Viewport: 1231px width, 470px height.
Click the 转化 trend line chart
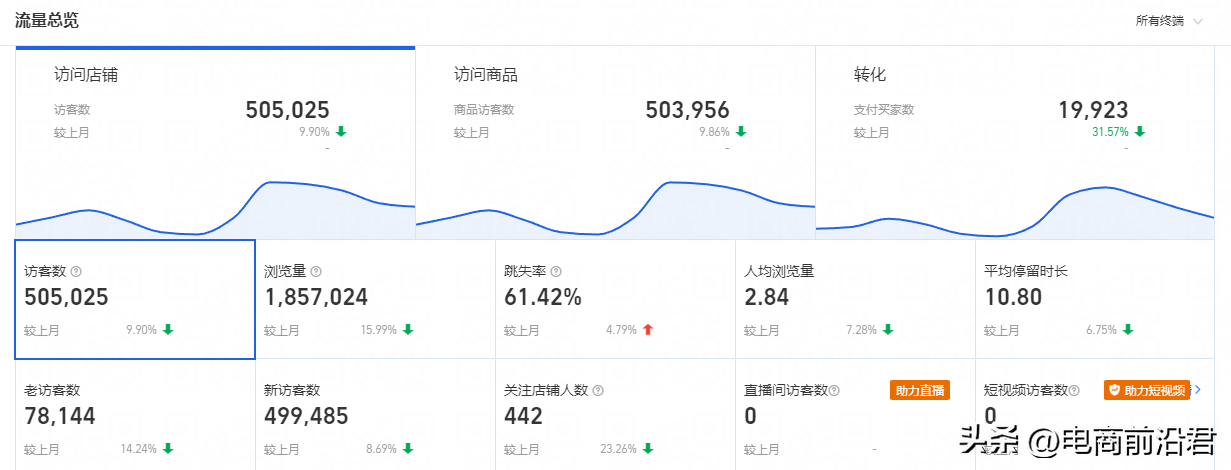pyautogui.click(x=1016, y=210)
